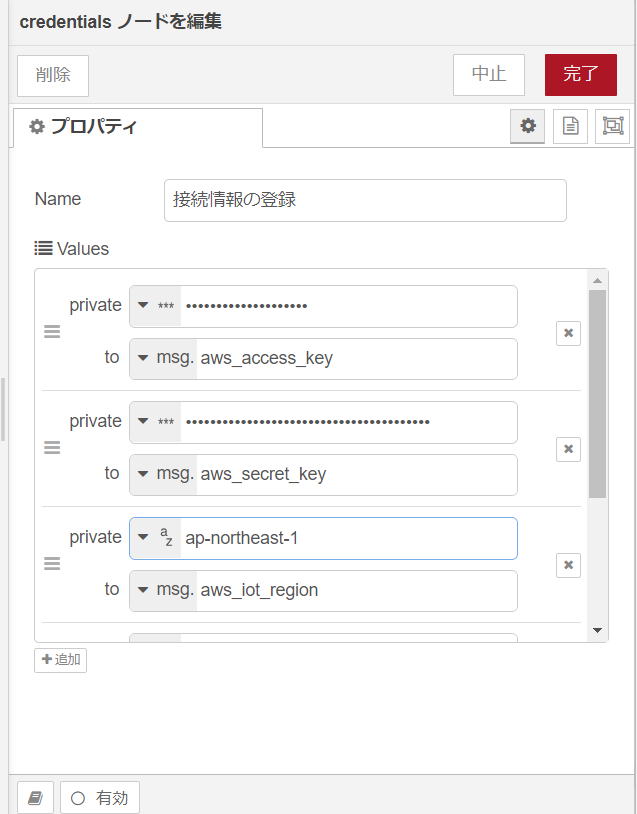Click the 中止 cancel button
The width and height of the screenshot is (637, 814).
click(x=489, y=74)
